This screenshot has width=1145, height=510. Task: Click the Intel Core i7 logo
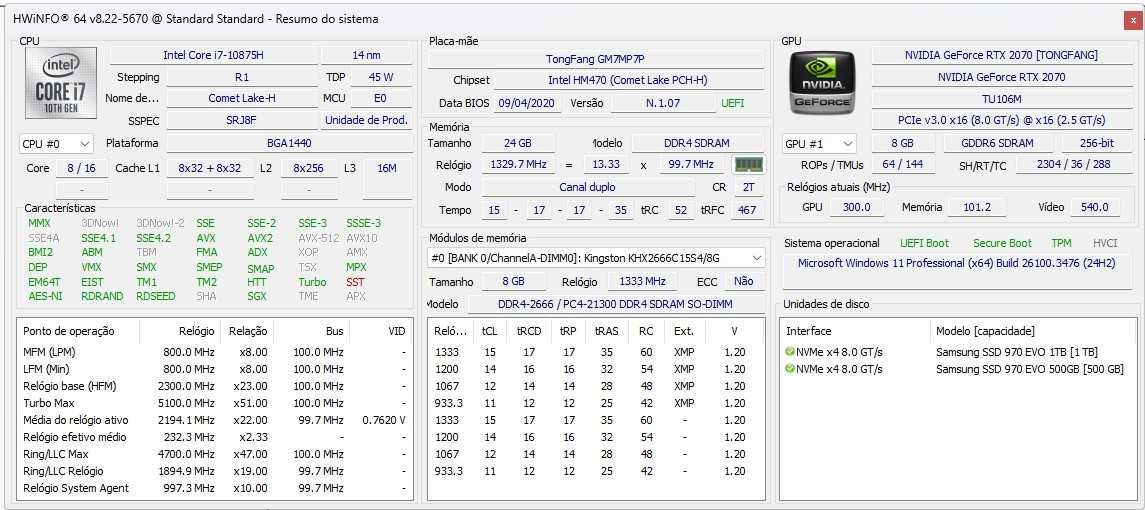point(61,83)
